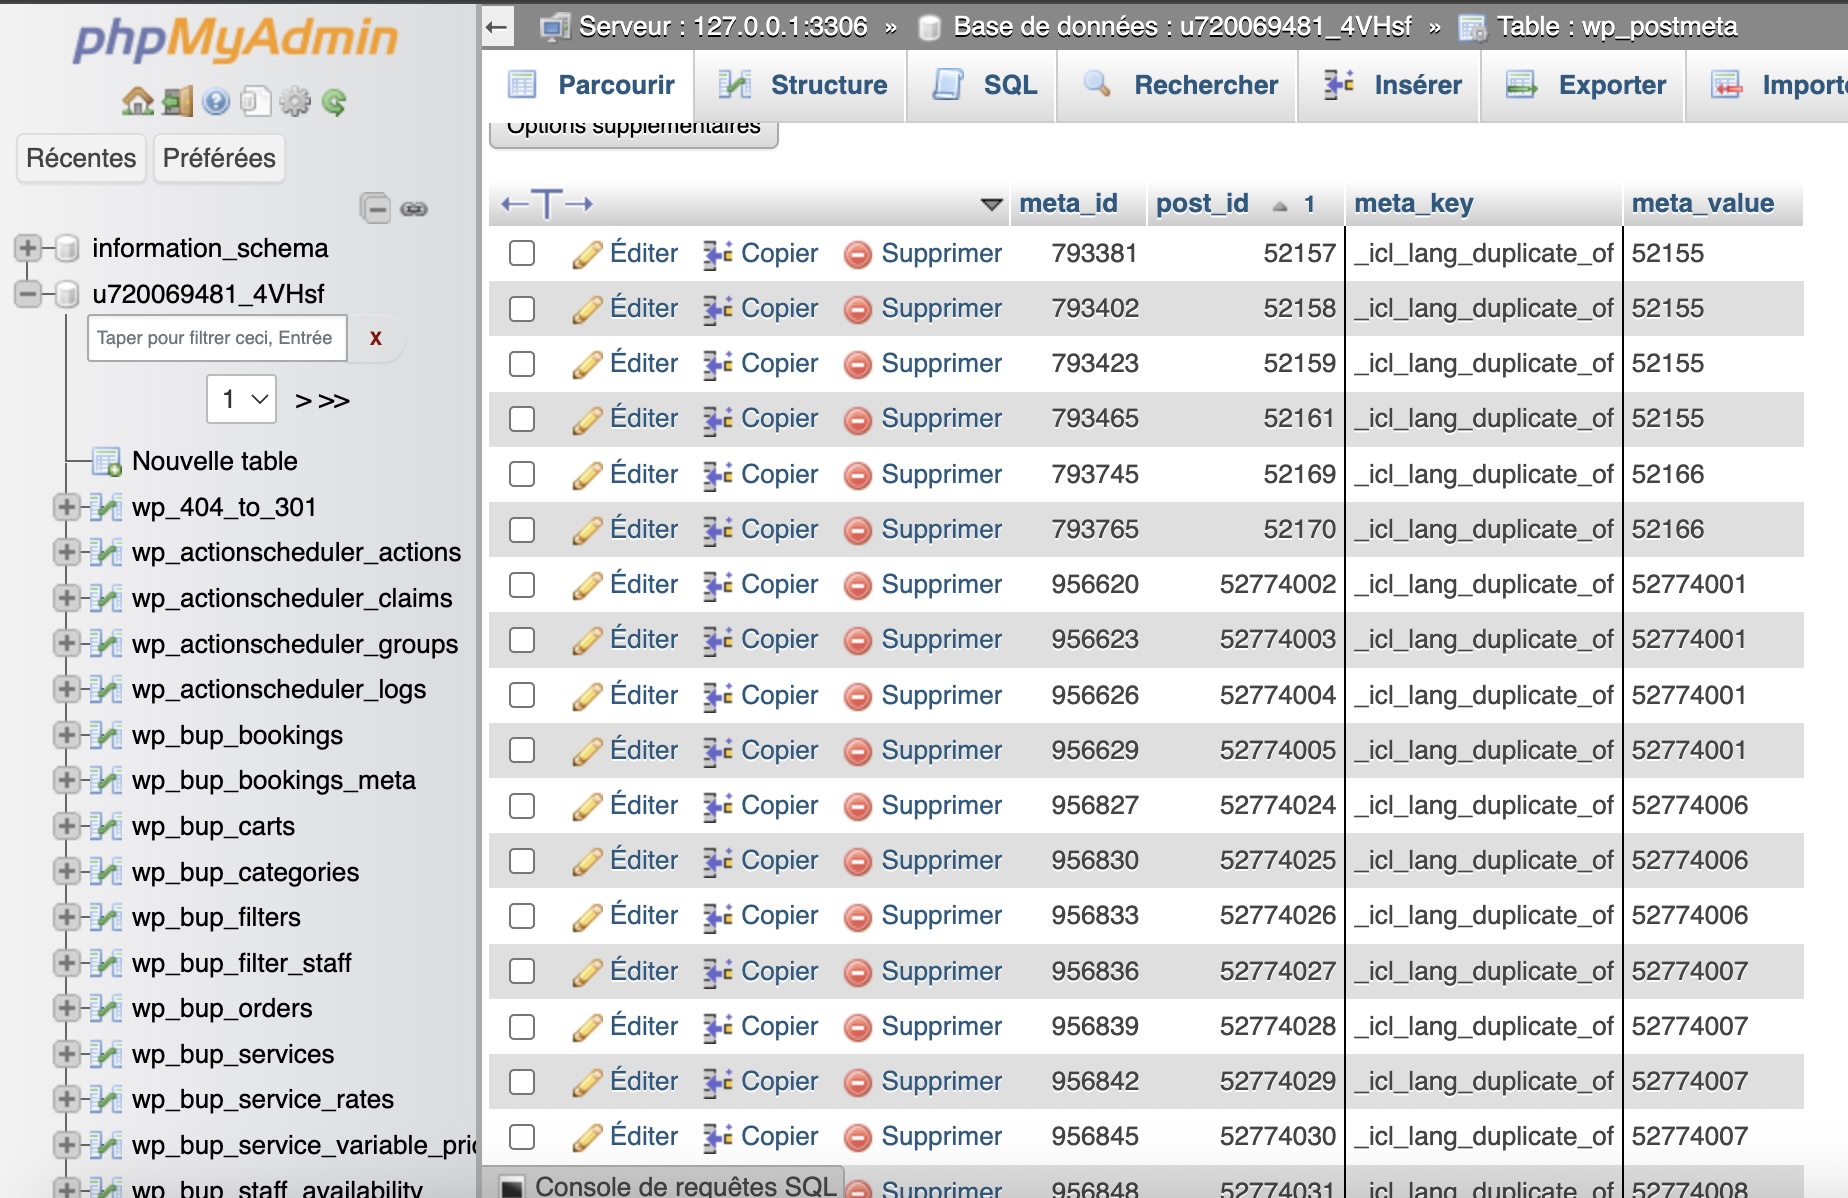
Task: Expand the information_schema database node
Action: tap(28, 248)
